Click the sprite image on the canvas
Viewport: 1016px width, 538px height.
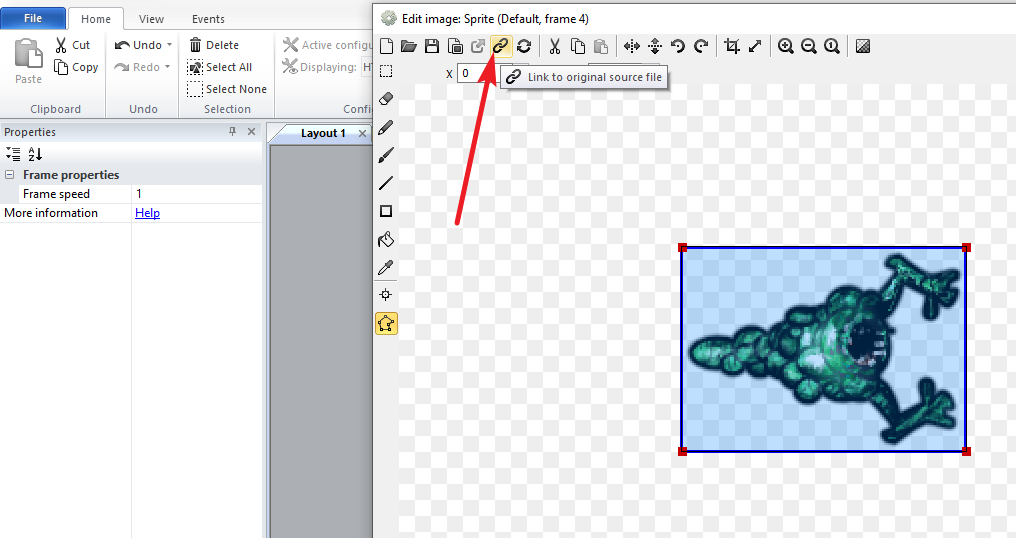(x=824, y=349)
